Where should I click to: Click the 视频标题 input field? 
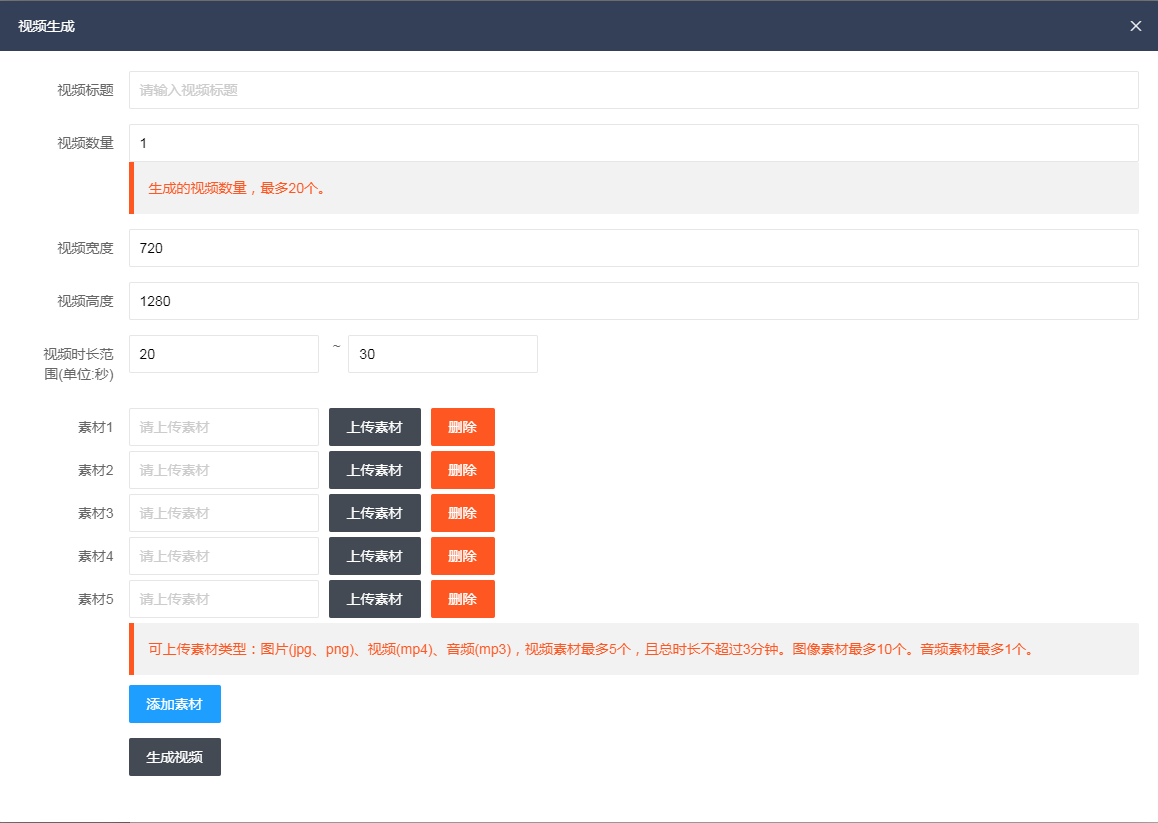pos(634,90)
